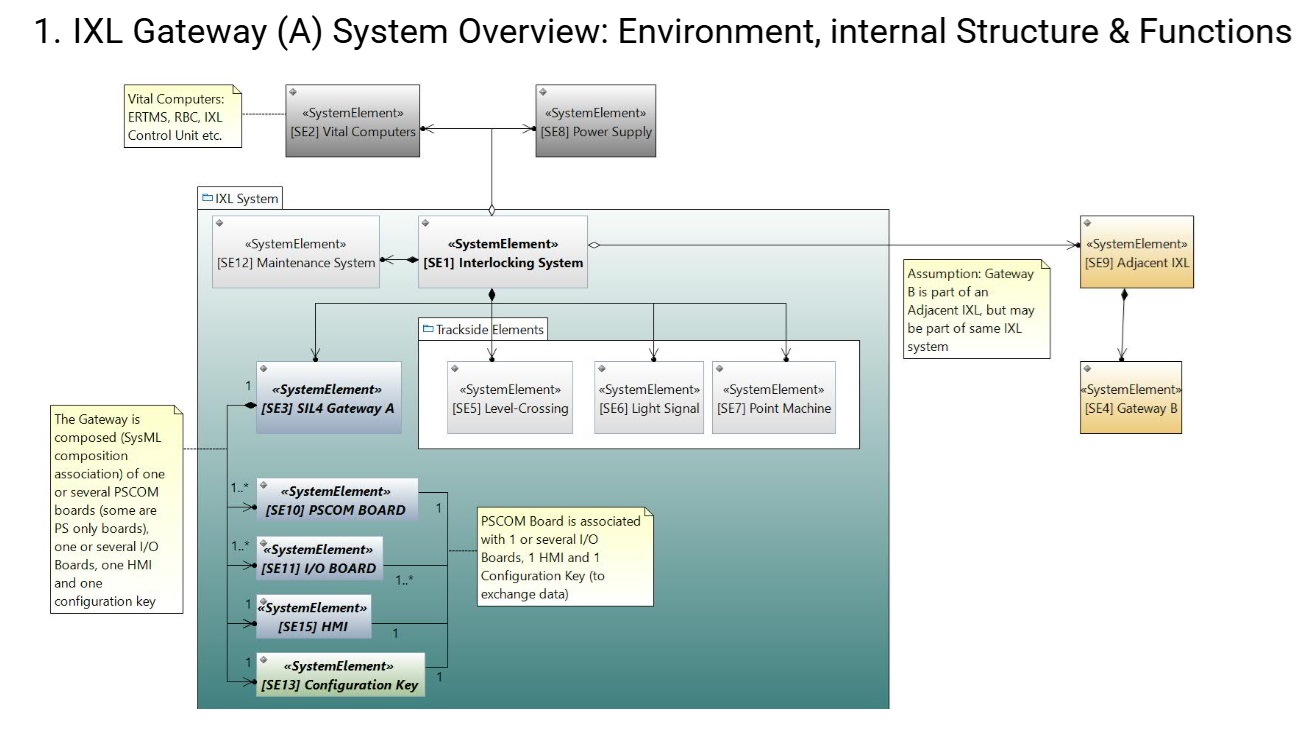Click the [SE4] Gateway B element
1311x750 pixels.
[x=1131, y=397]
